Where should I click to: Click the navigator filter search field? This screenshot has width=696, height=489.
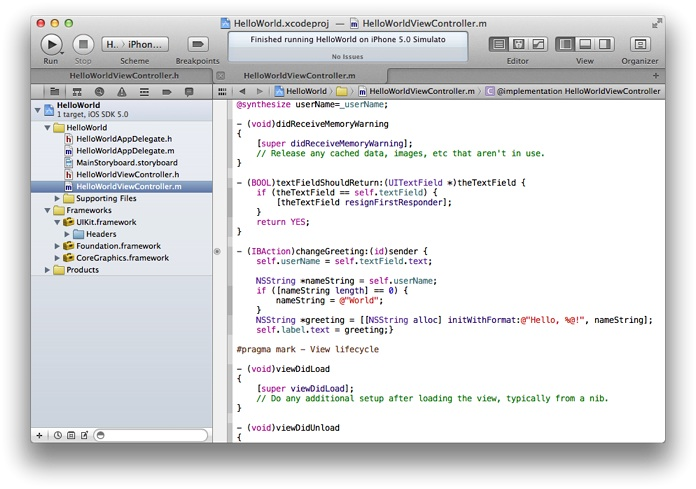(x=151, y=435)
